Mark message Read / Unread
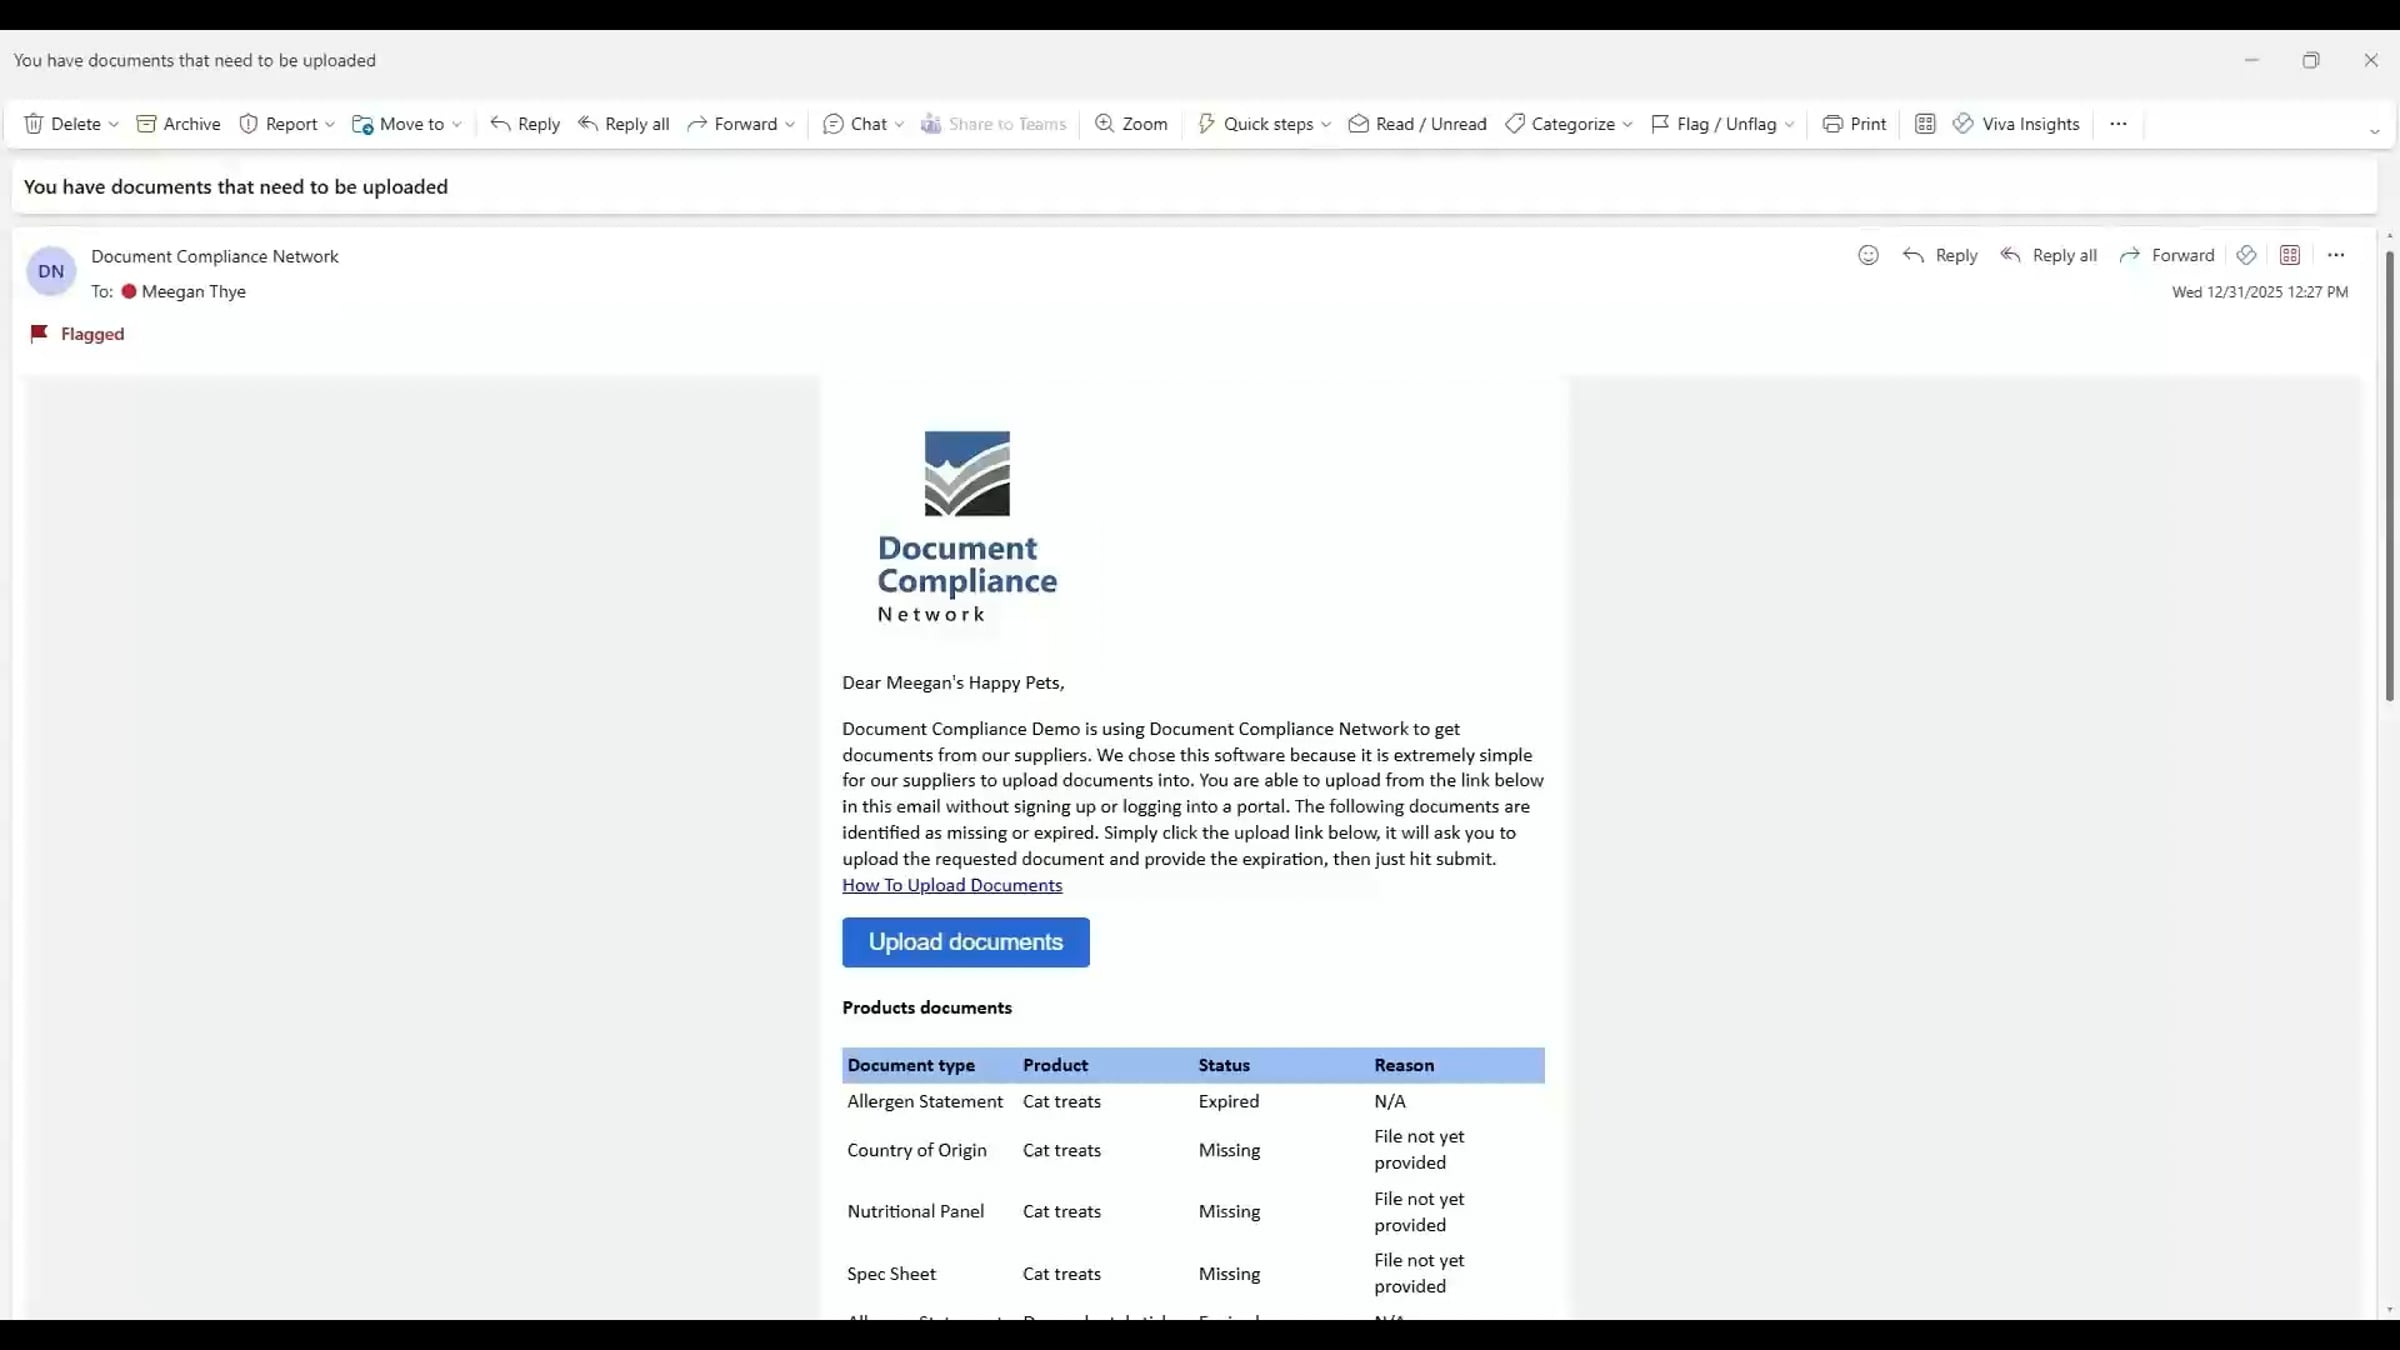Viewport: 2400px width, 1350px height. tap(1417, 124)
